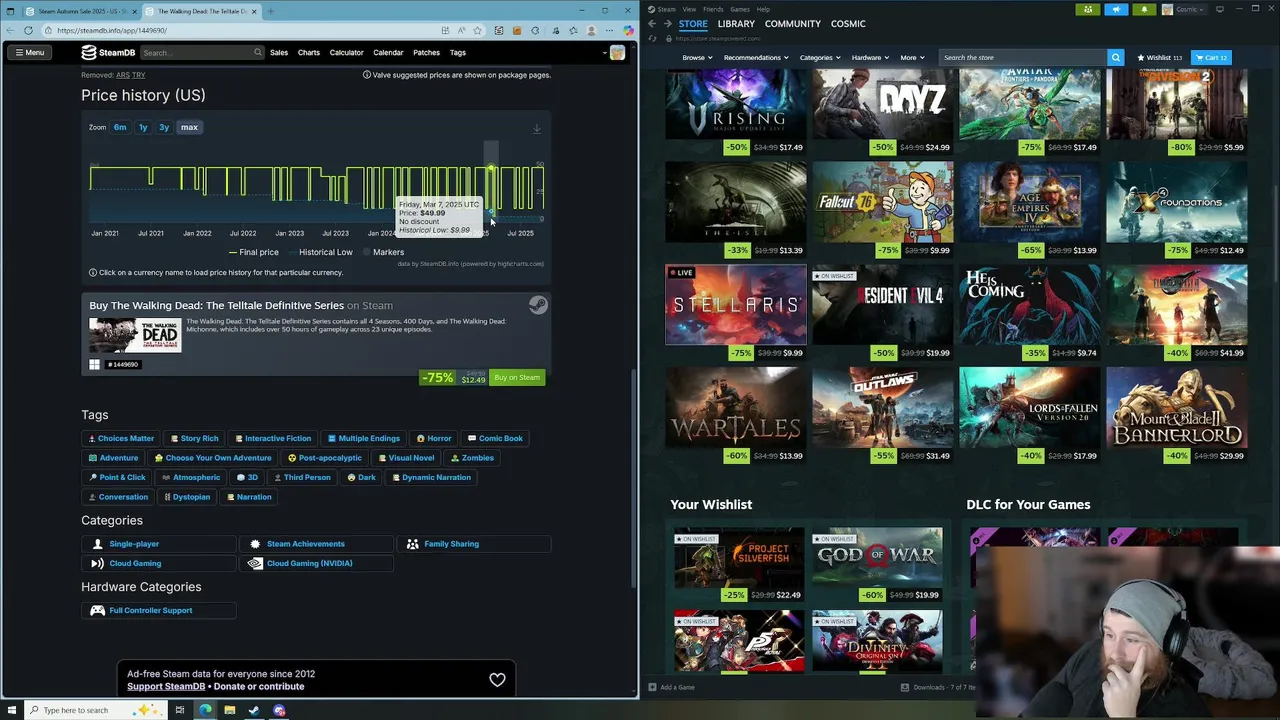Click blue announcements megaphone icon in Steam
This screenshot has width=1280, height=720.
click(x=1116, y=9)
